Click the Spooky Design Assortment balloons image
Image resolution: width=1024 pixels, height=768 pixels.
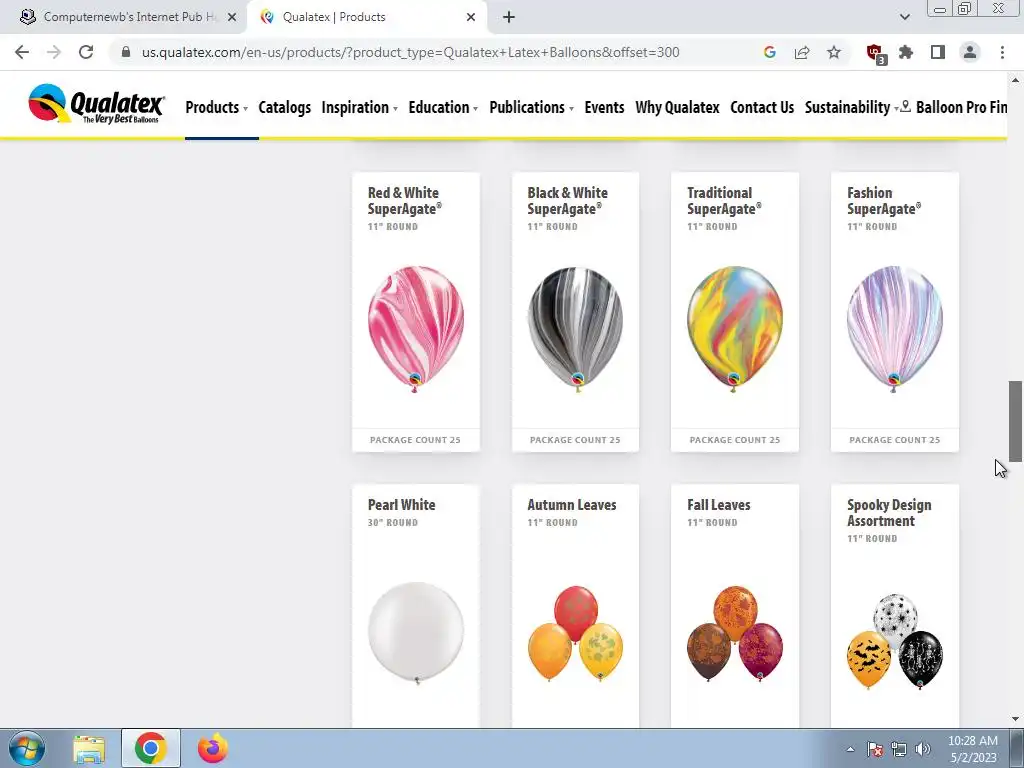(895, 641)
